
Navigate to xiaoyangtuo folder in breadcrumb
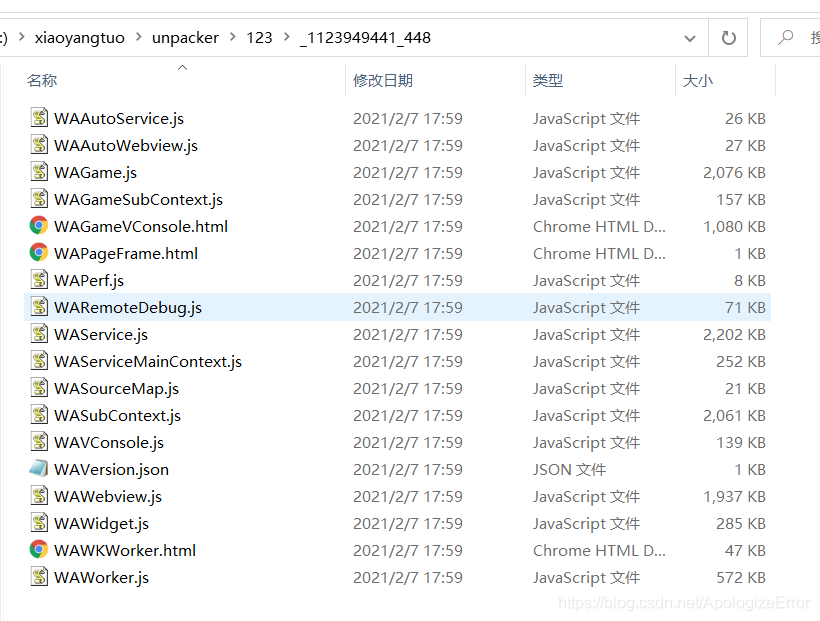pyautogui.click(x=79, y=38)
